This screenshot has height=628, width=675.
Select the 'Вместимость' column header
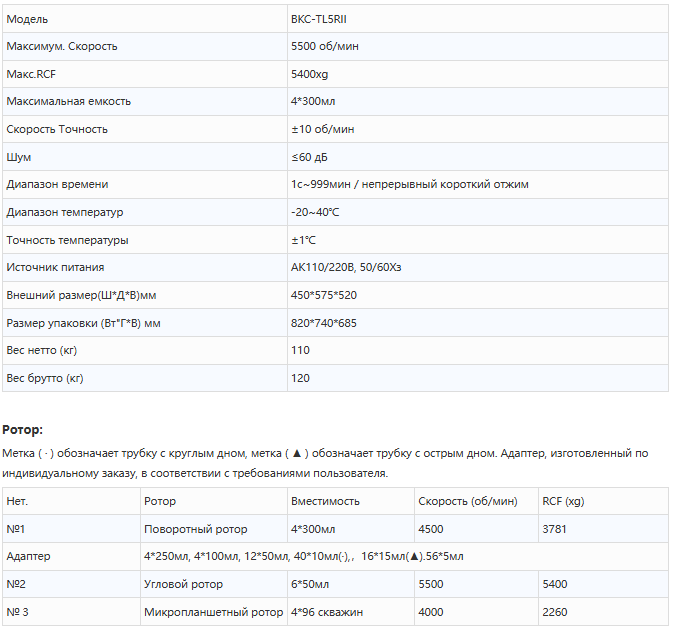(x=325, y=501)
